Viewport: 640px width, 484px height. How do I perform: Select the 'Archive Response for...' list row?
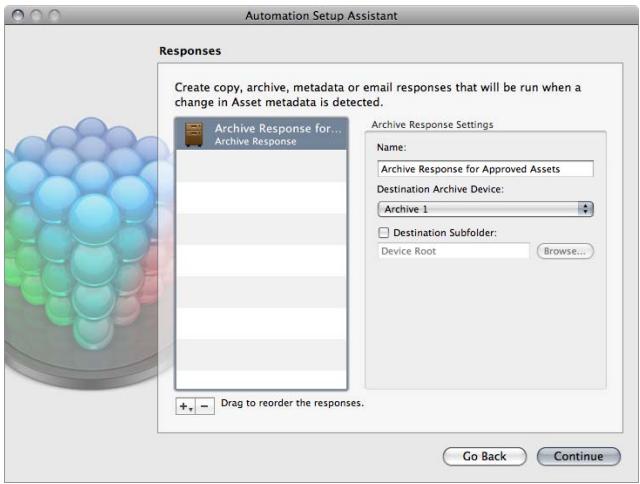[x=261, y=134]
